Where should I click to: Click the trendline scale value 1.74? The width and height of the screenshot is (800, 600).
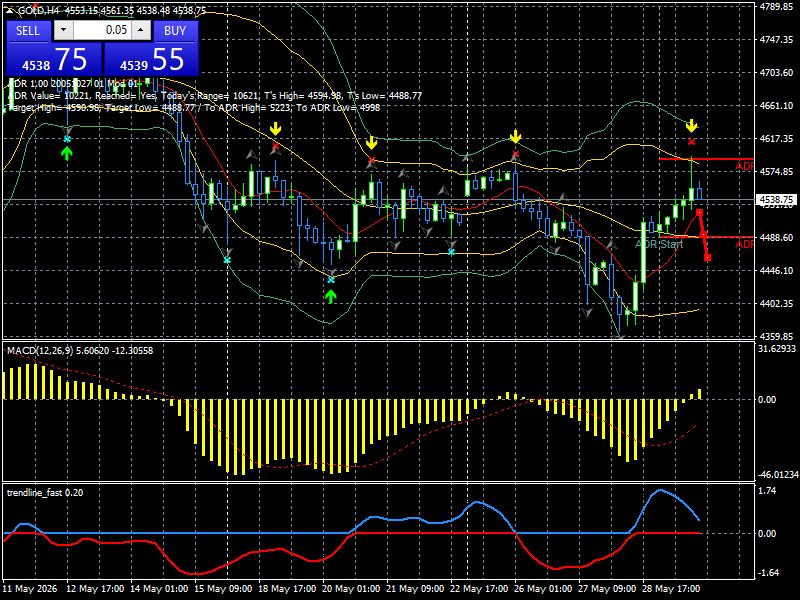[x=767, y=490]
